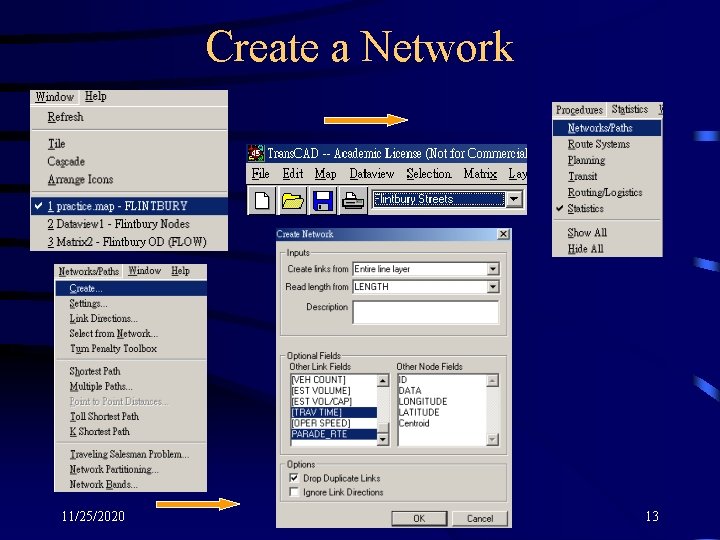Open the Map menu in TransCAD
The height and width of the screenshot is (540, 720).
326,174
